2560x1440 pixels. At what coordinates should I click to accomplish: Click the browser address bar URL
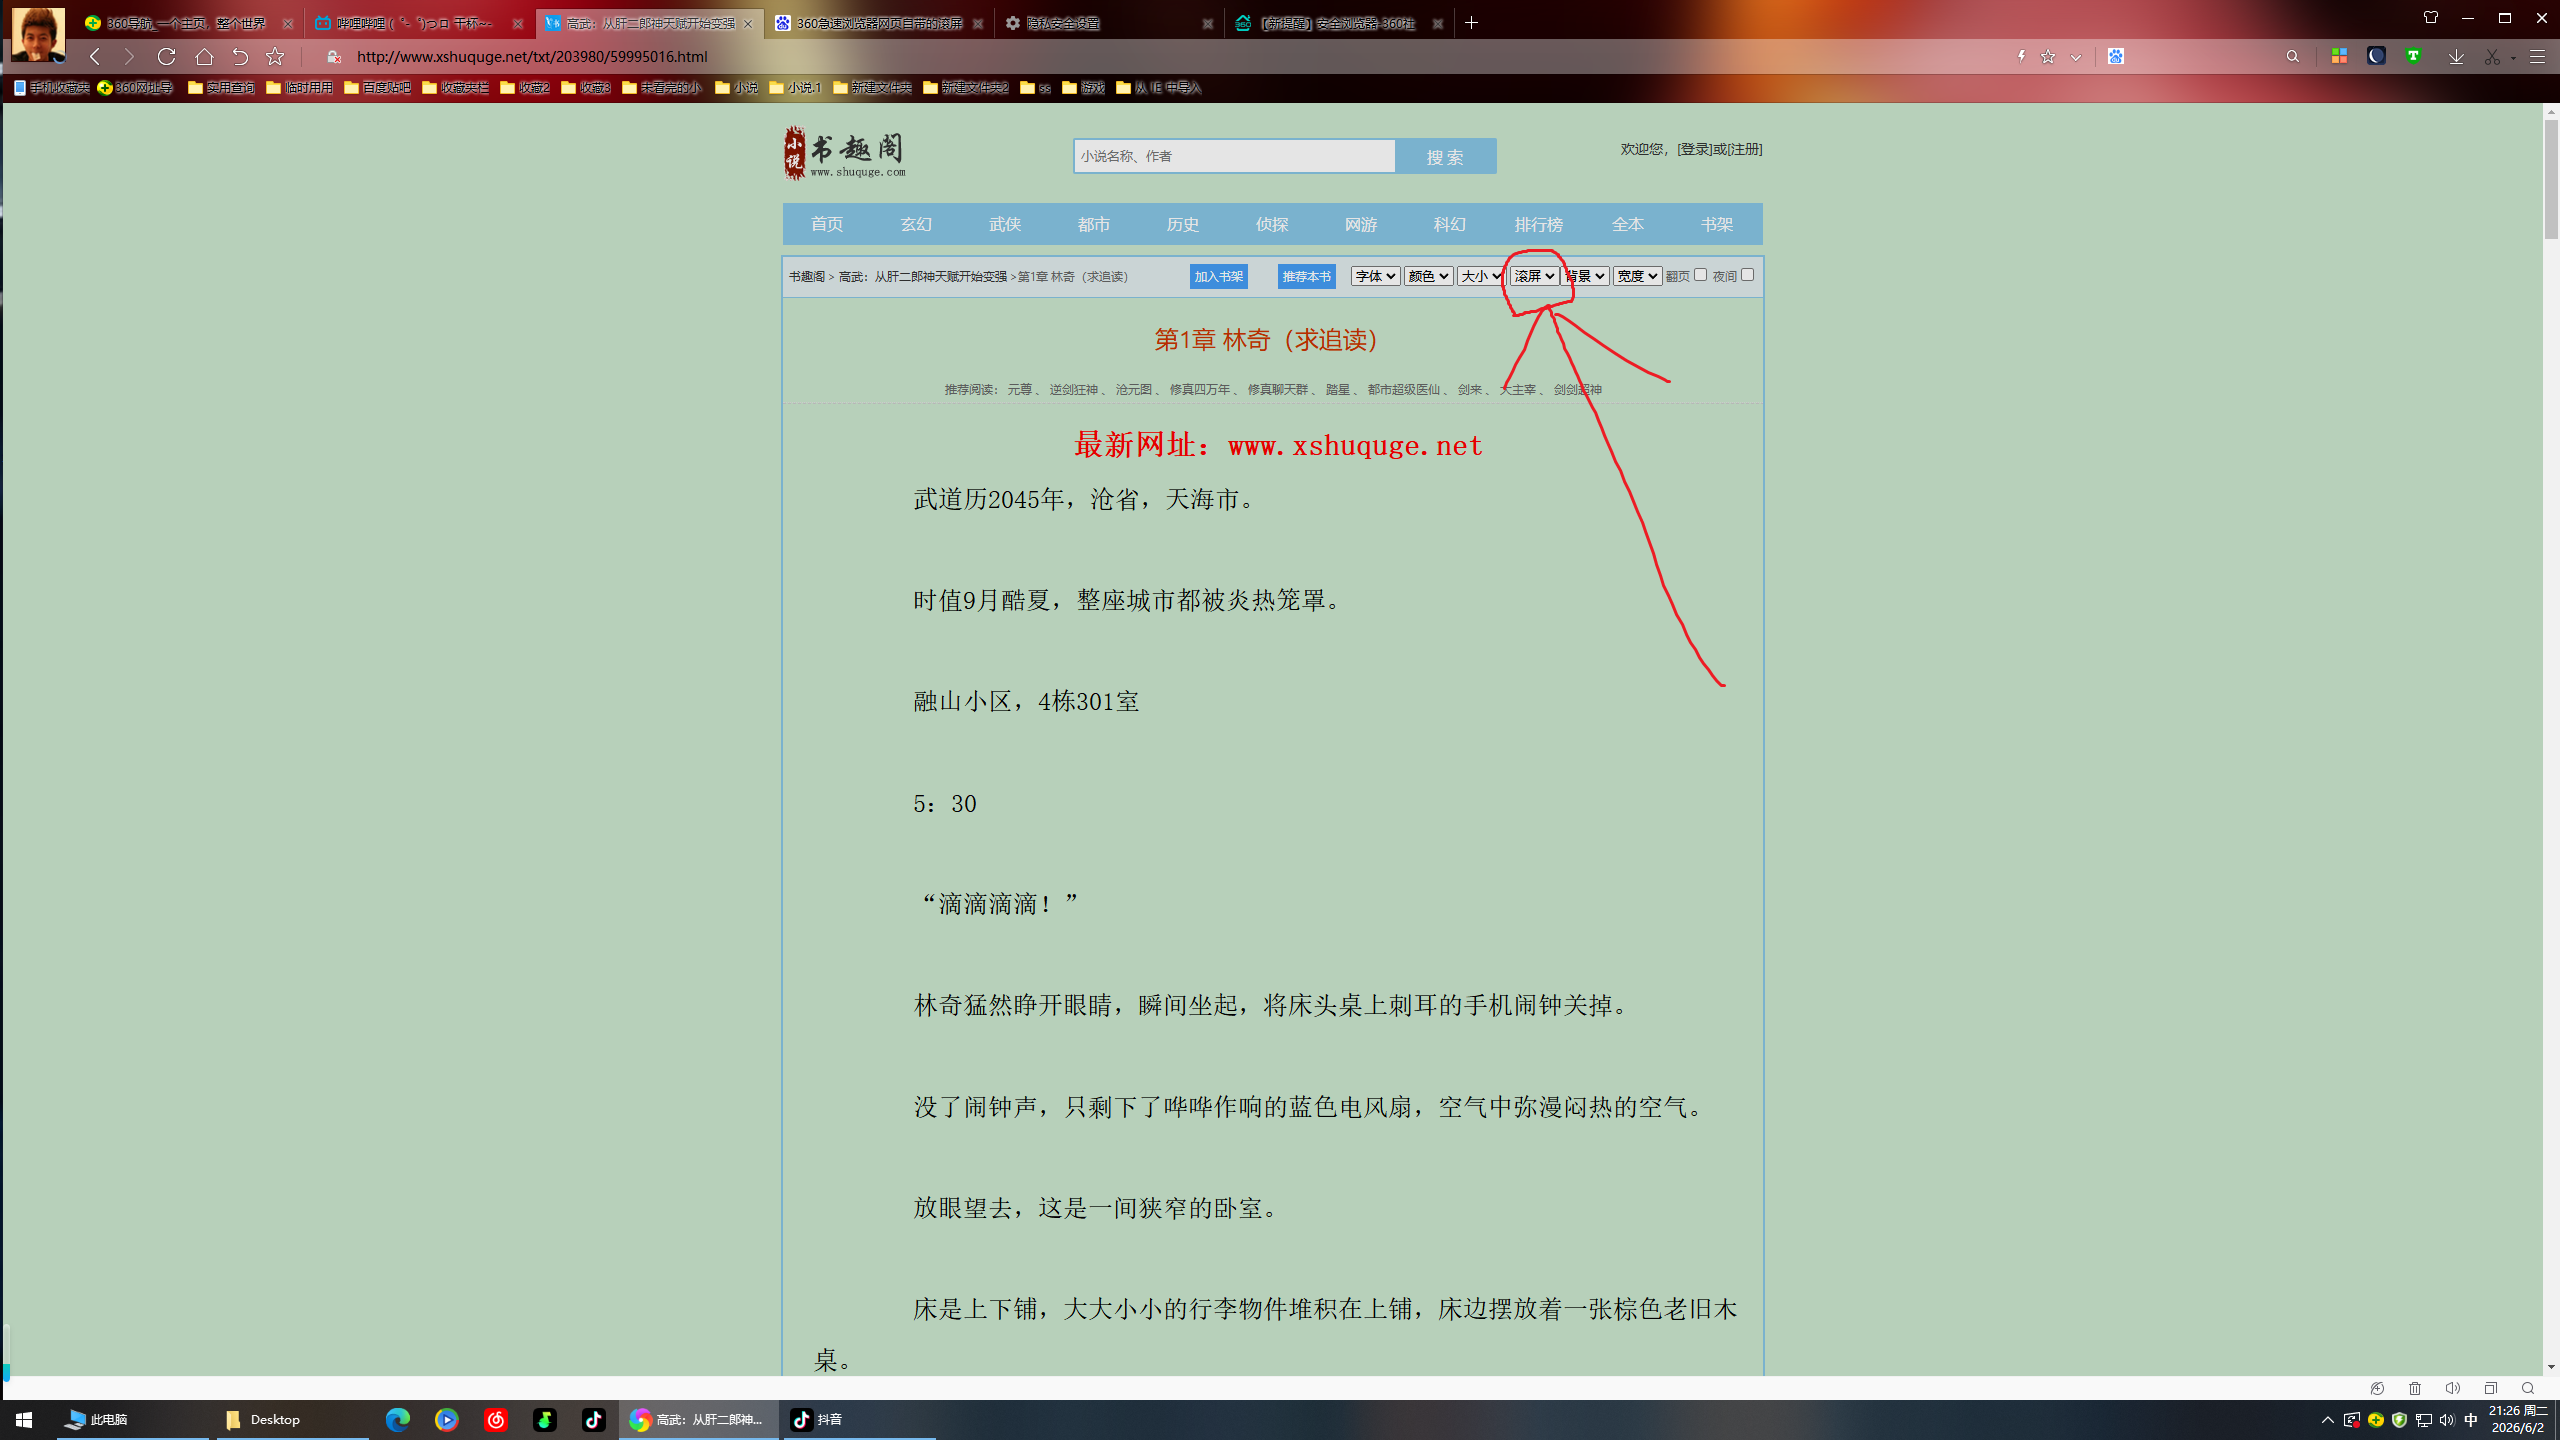[x=532, y=57]
